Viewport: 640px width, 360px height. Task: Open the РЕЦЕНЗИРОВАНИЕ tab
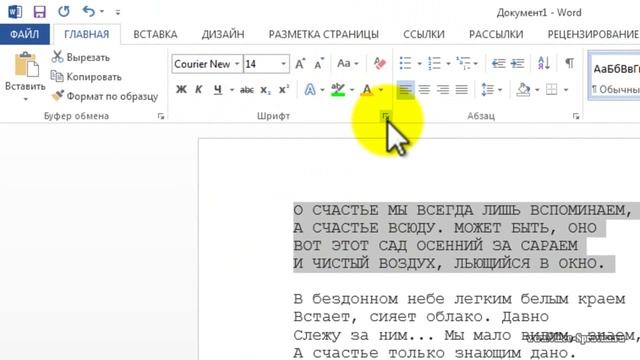coord(593,34)
